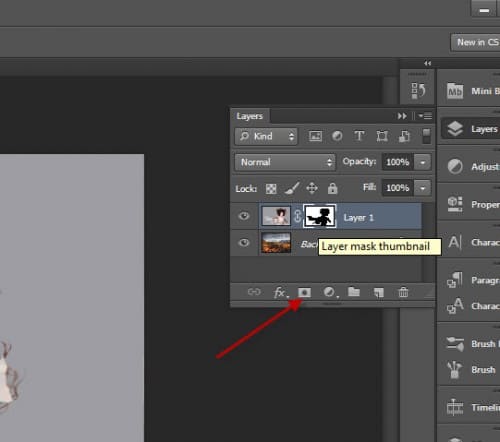Open the fx layer style menu
The height and width of the screenshot is (442, 500).
pyautogui.click(x=281, y=293)
